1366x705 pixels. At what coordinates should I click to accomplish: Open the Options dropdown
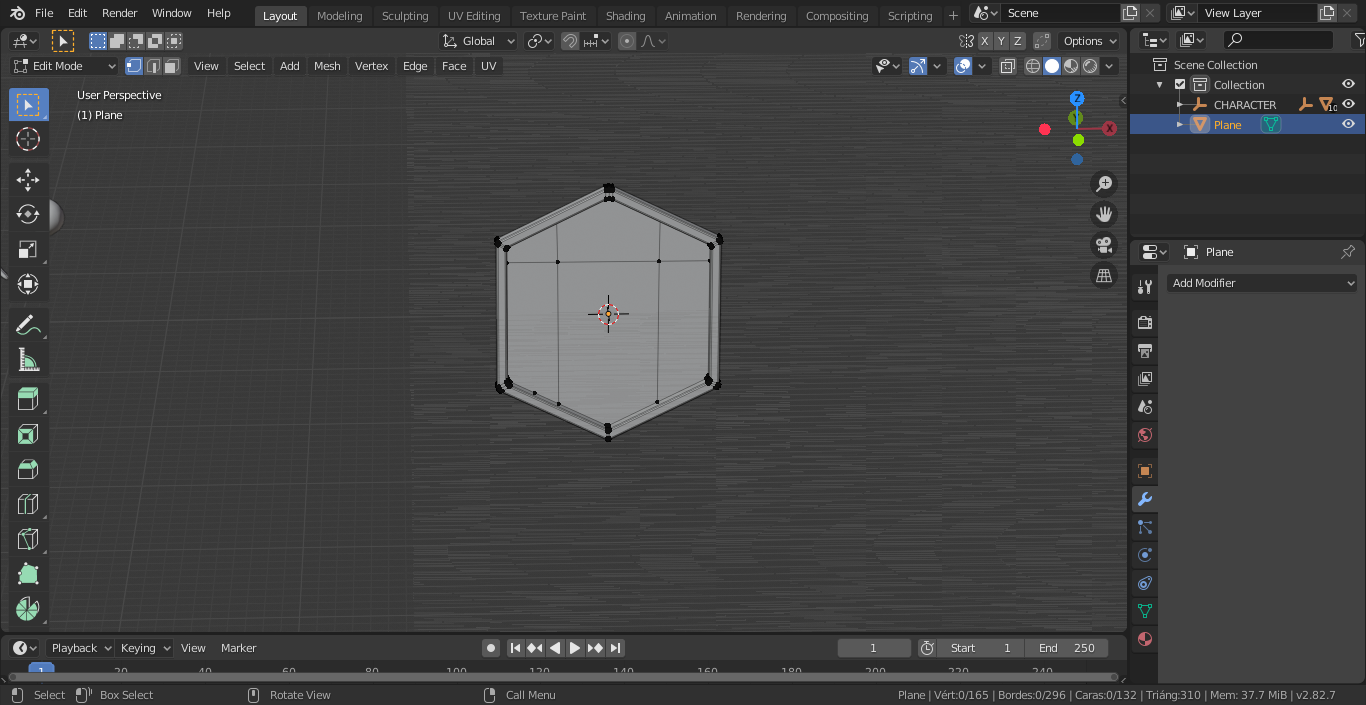tap(1090, 41)
